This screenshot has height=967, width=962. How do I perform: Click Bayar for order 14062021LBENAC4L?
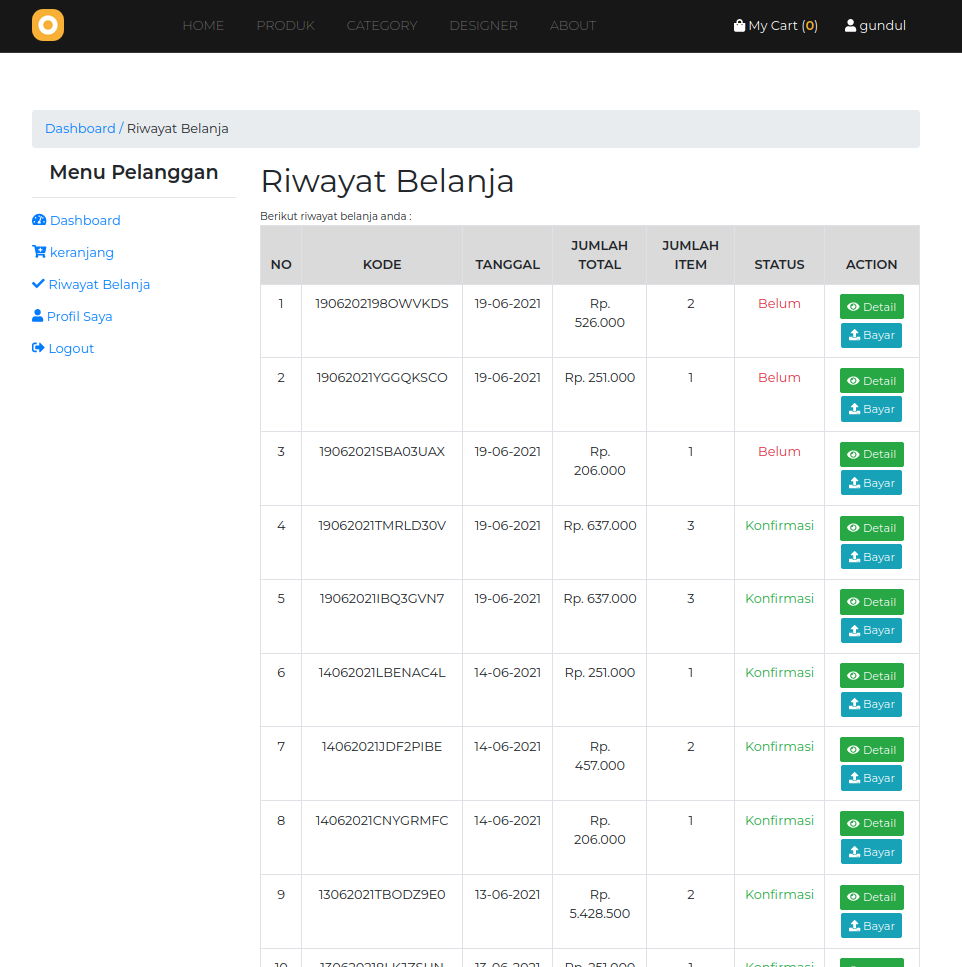click(x=871, y=704)
